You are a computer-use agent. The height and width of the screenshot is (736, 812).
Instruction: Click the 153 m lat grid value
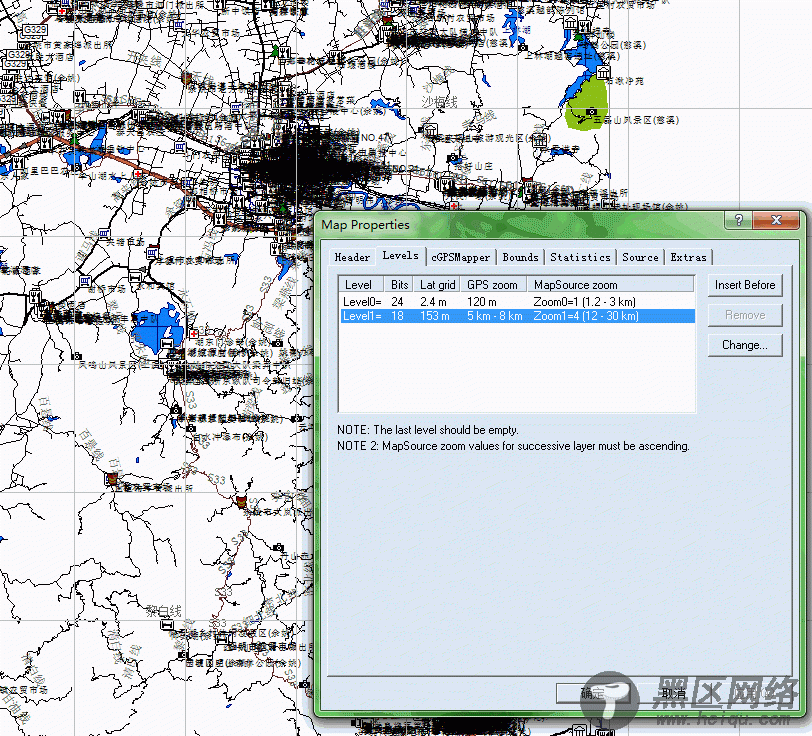pyautogui.click(x=434, y=316)
